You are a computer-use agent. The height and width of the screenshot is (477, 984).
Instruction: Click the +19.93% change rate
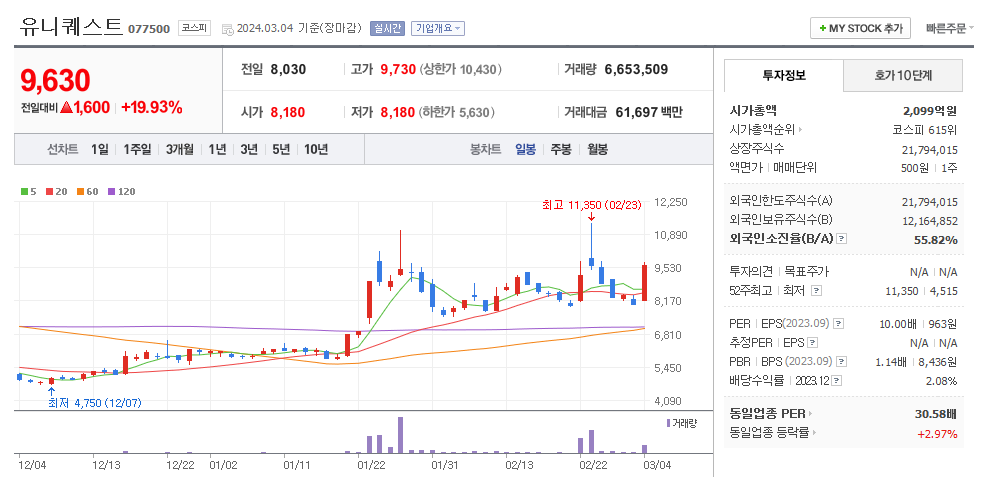click(151, 107)
